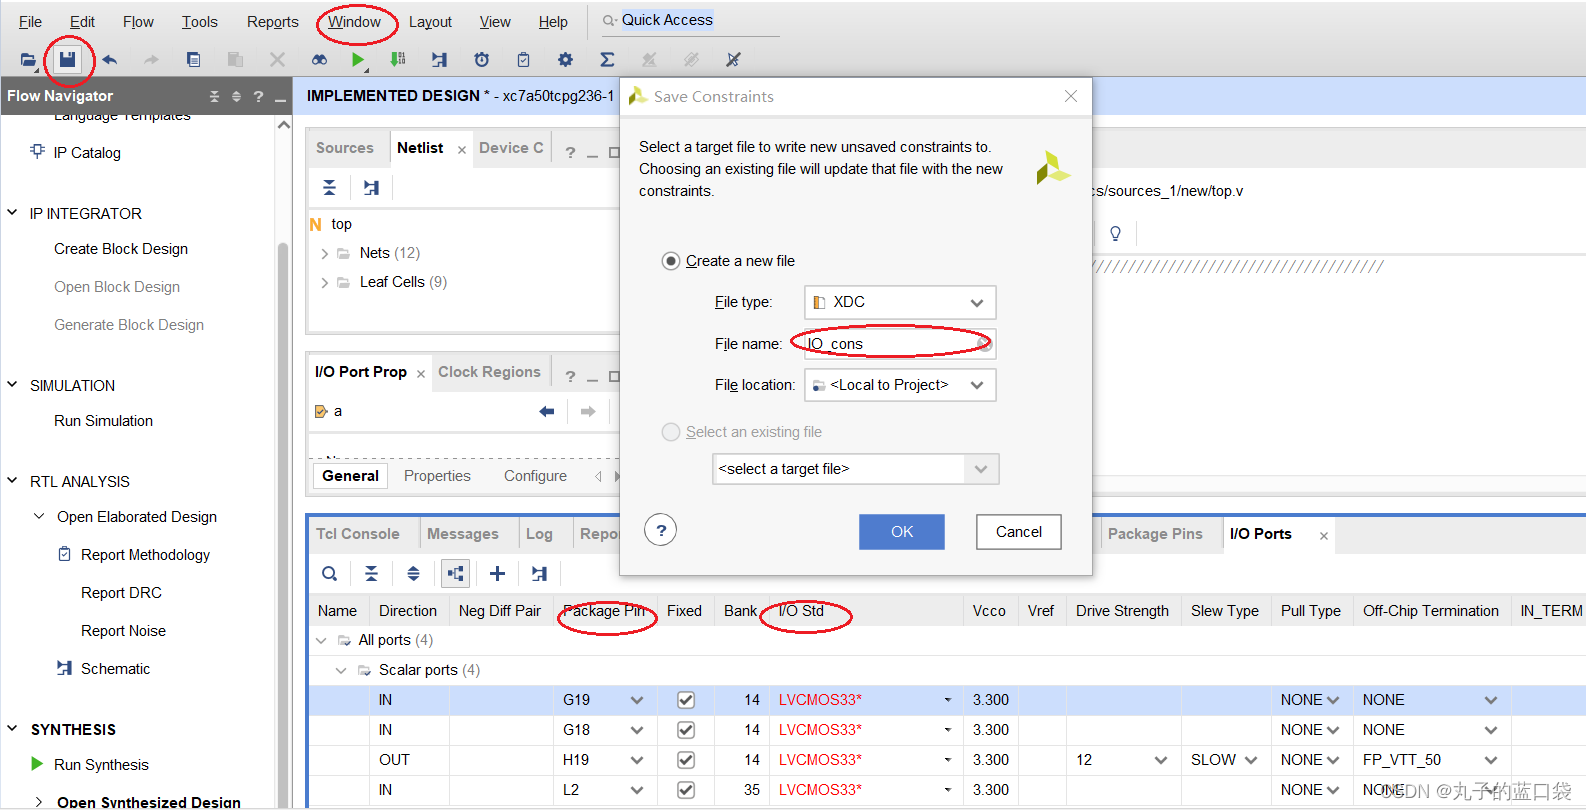
Task: Select the 'Select an existing file' radio button
Action: pyautogui.click(x=671, y=432)
